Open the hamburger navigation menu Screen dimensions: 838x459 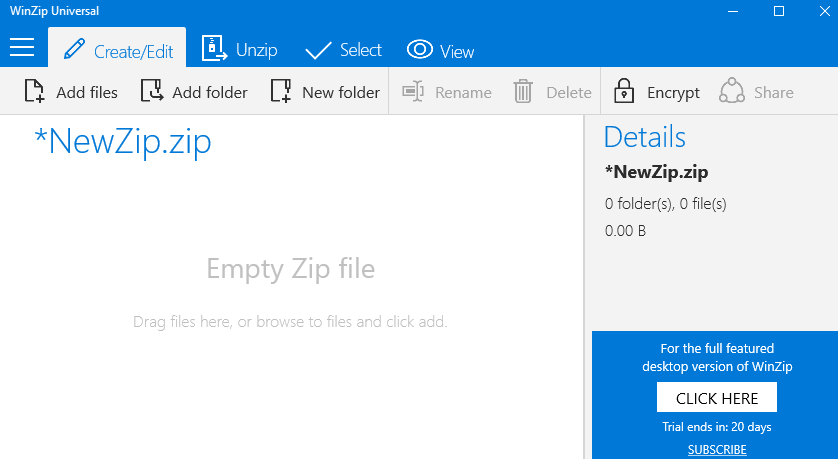click(22, 48)
